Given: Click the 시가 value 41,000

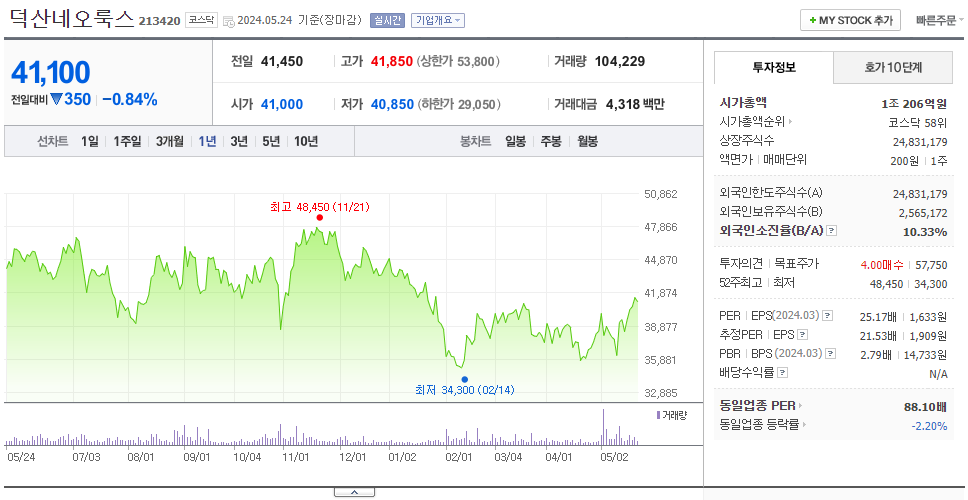Looking at the screenshot, I should [282, 104].
